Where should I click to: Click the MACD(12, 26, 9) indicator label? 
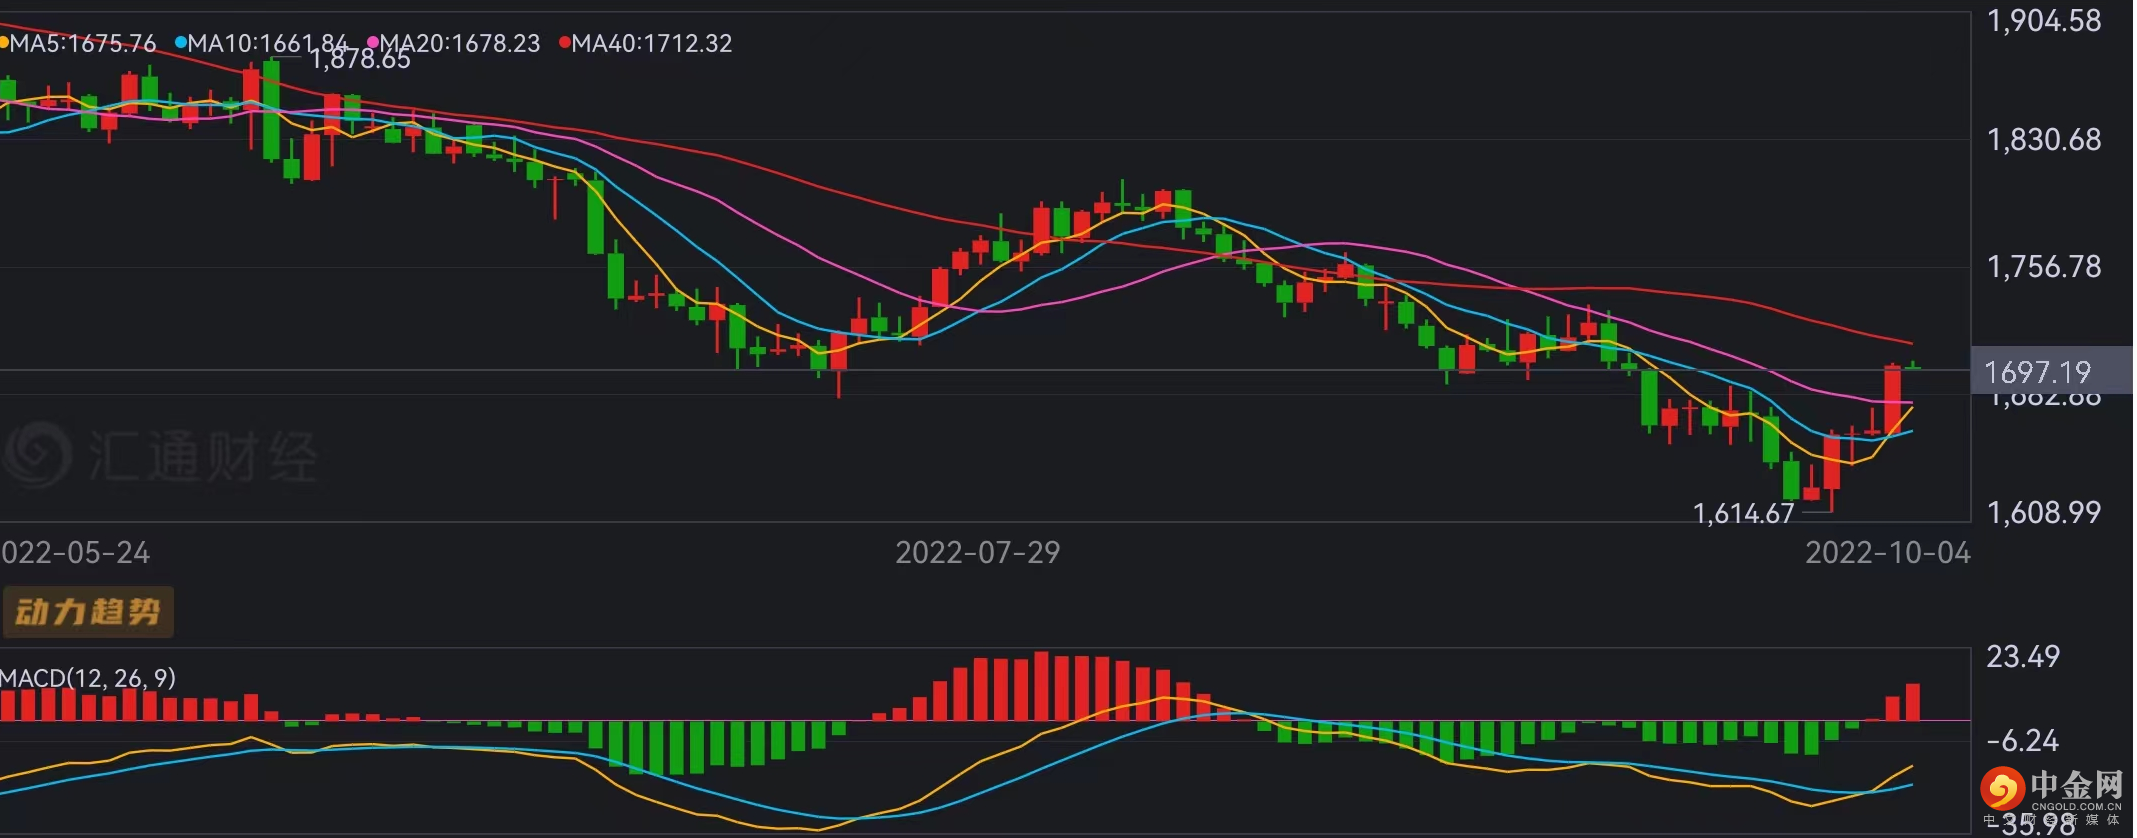88,678
